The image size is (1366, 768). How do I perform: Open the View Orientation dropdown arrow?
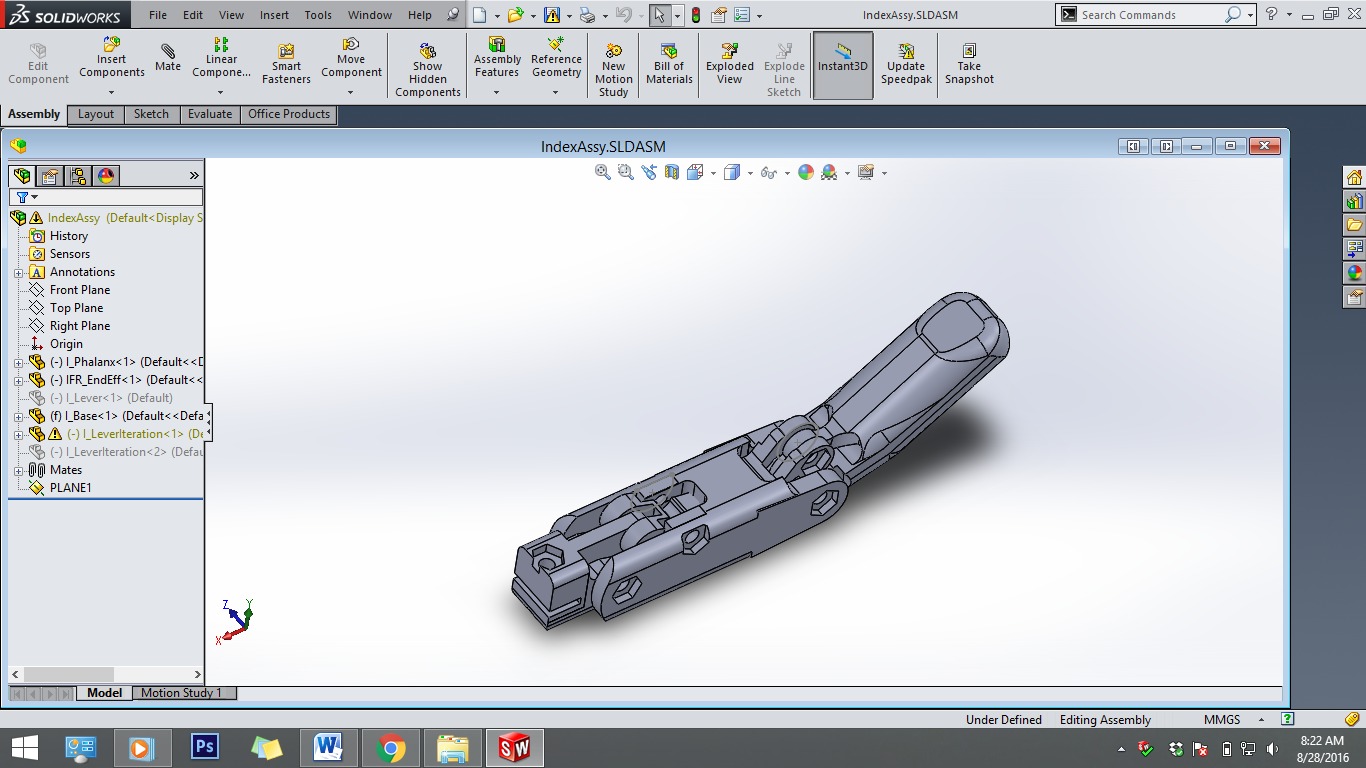(x=713, y=173)
